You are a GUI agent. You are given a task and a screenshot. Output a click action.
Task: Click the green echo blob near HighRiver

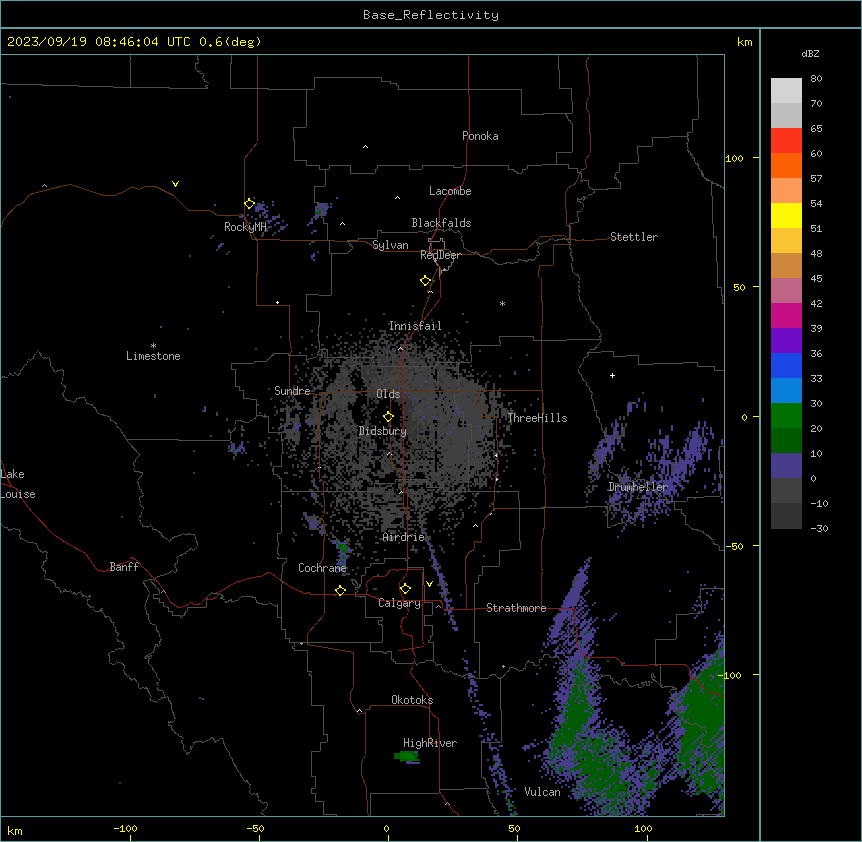coord(407,757)
